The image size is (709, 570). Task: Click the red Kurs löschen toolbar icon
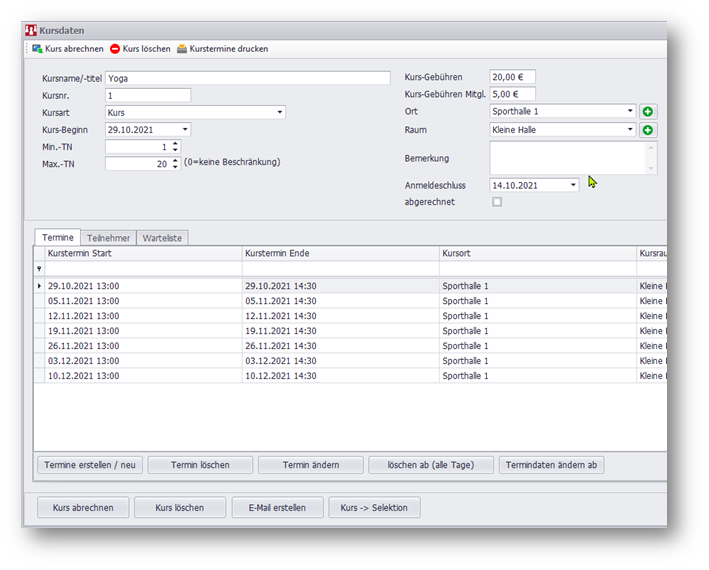point(115,48)
